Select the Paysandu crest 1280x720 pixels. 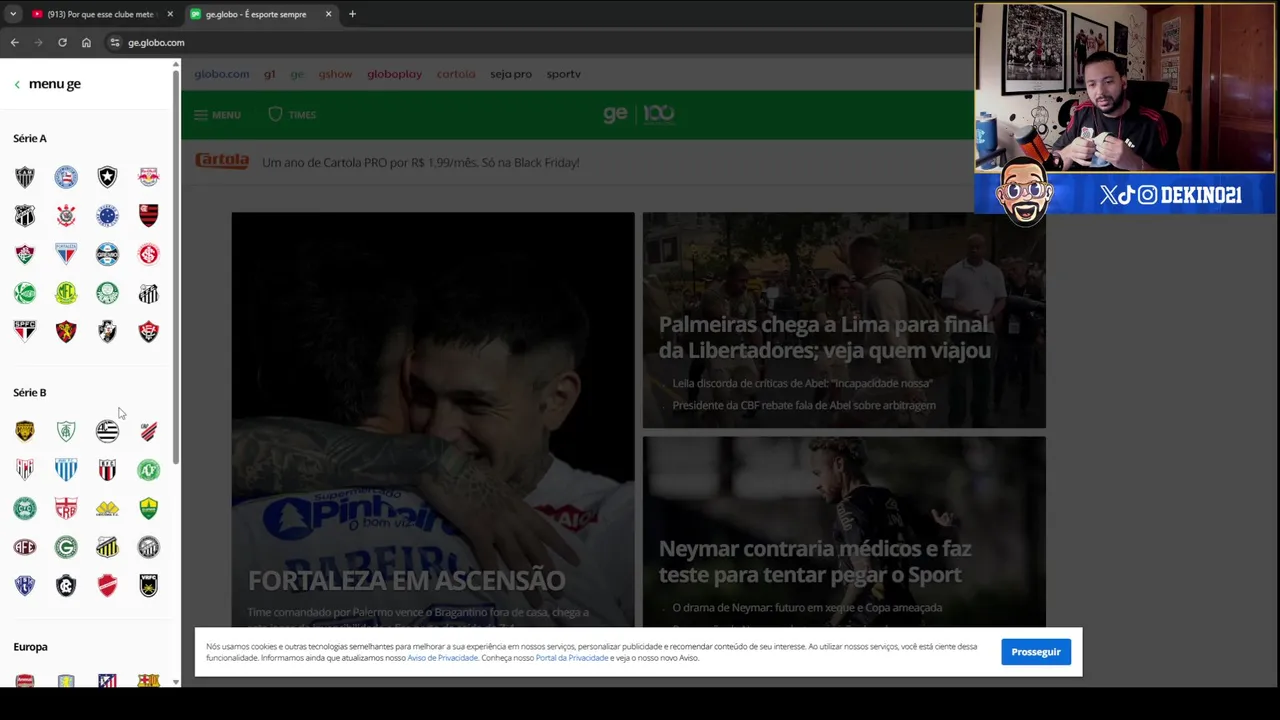tap(25, 585)
